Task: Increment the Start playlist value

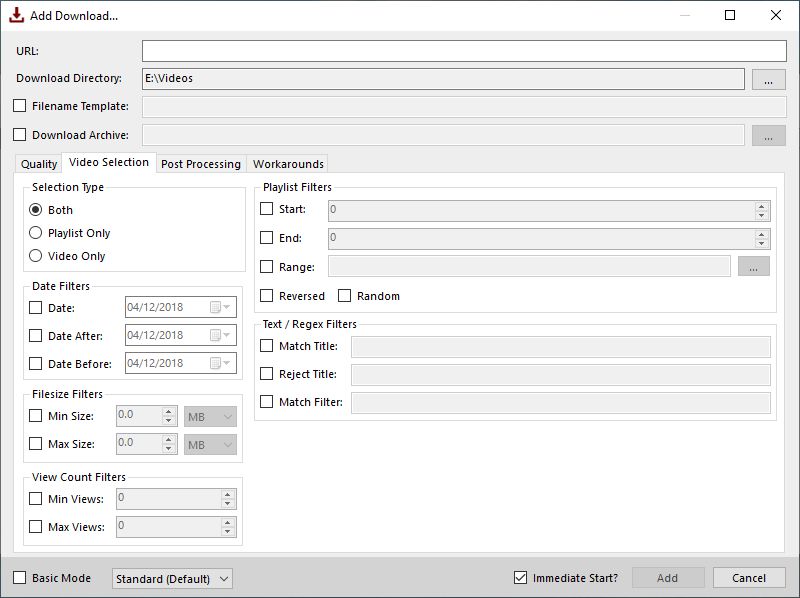Action: coord(762,206)
